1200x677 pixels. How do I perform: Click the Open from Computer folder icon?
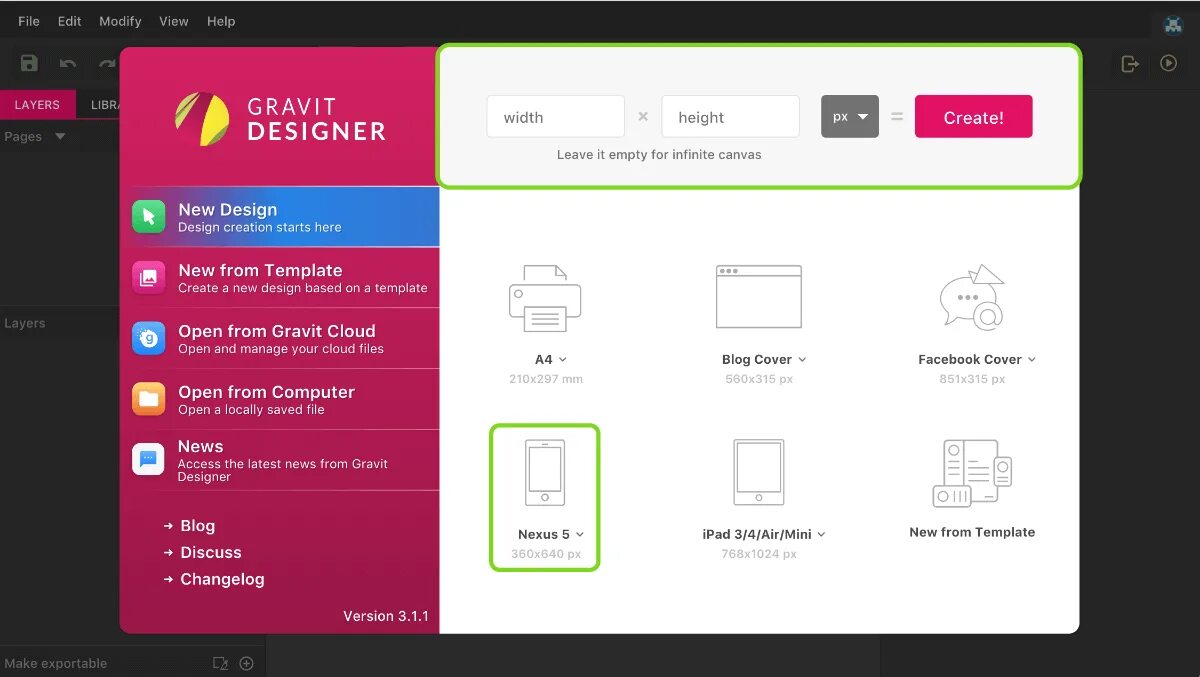tap(148, 400)
